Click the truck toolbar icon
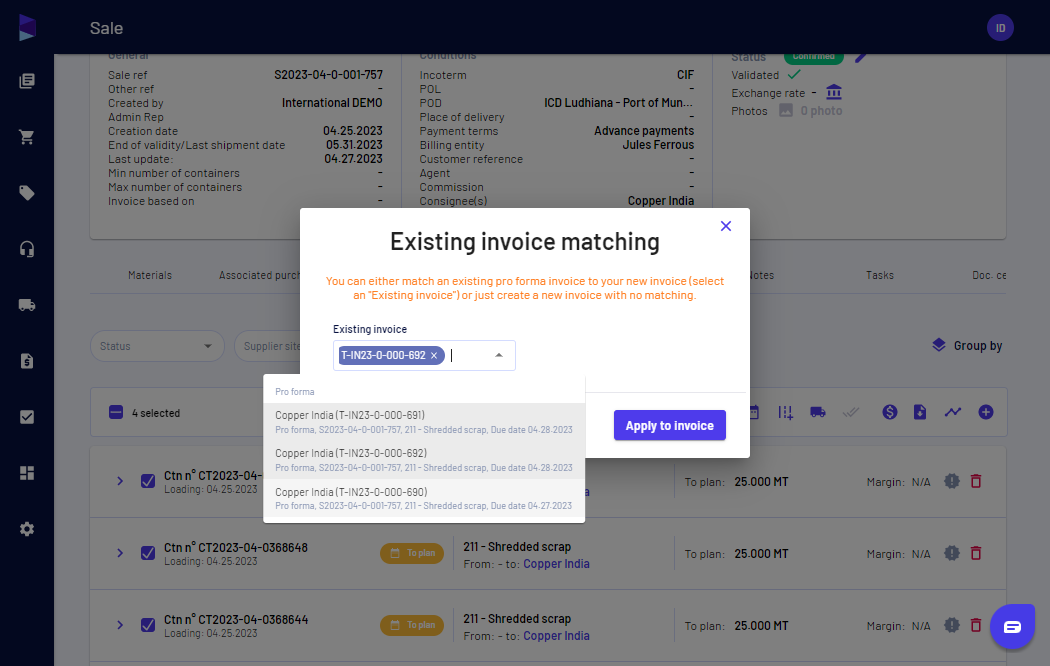 click(x=818, y=412)
